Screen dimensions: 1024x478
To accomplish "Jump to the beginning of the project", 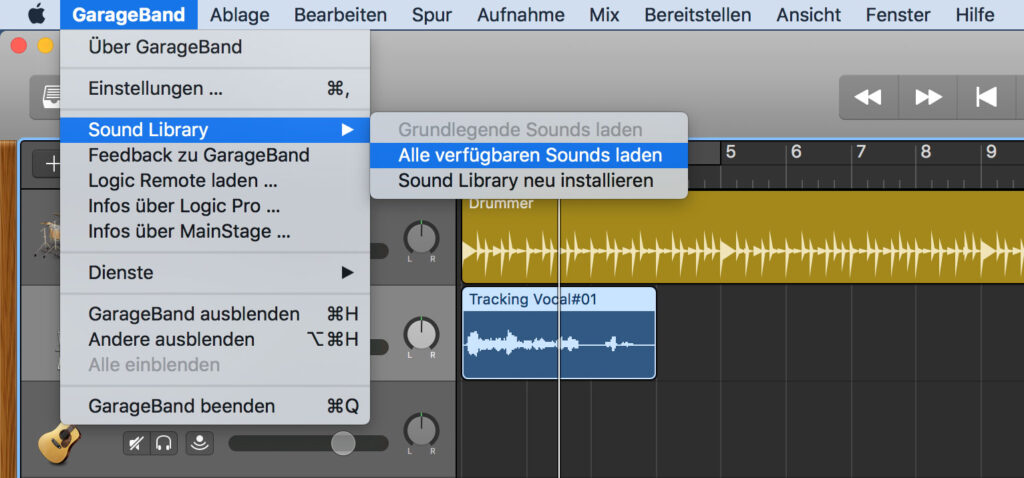I will pos(986,97).
